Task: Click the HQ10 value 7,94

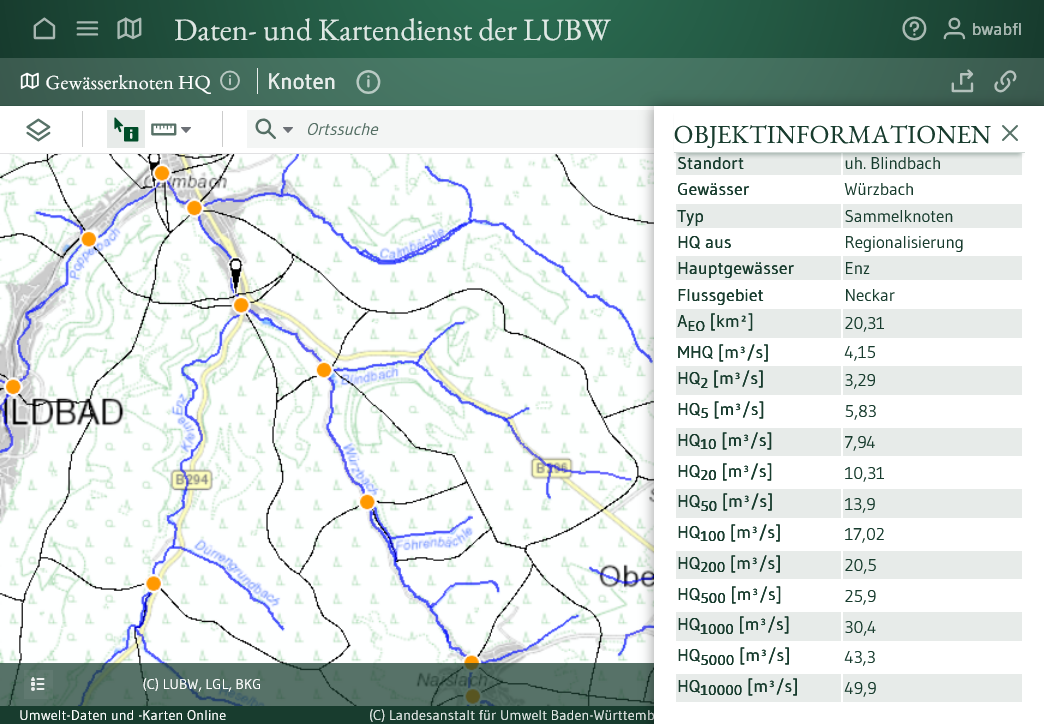Action: [x=860, y=442]
